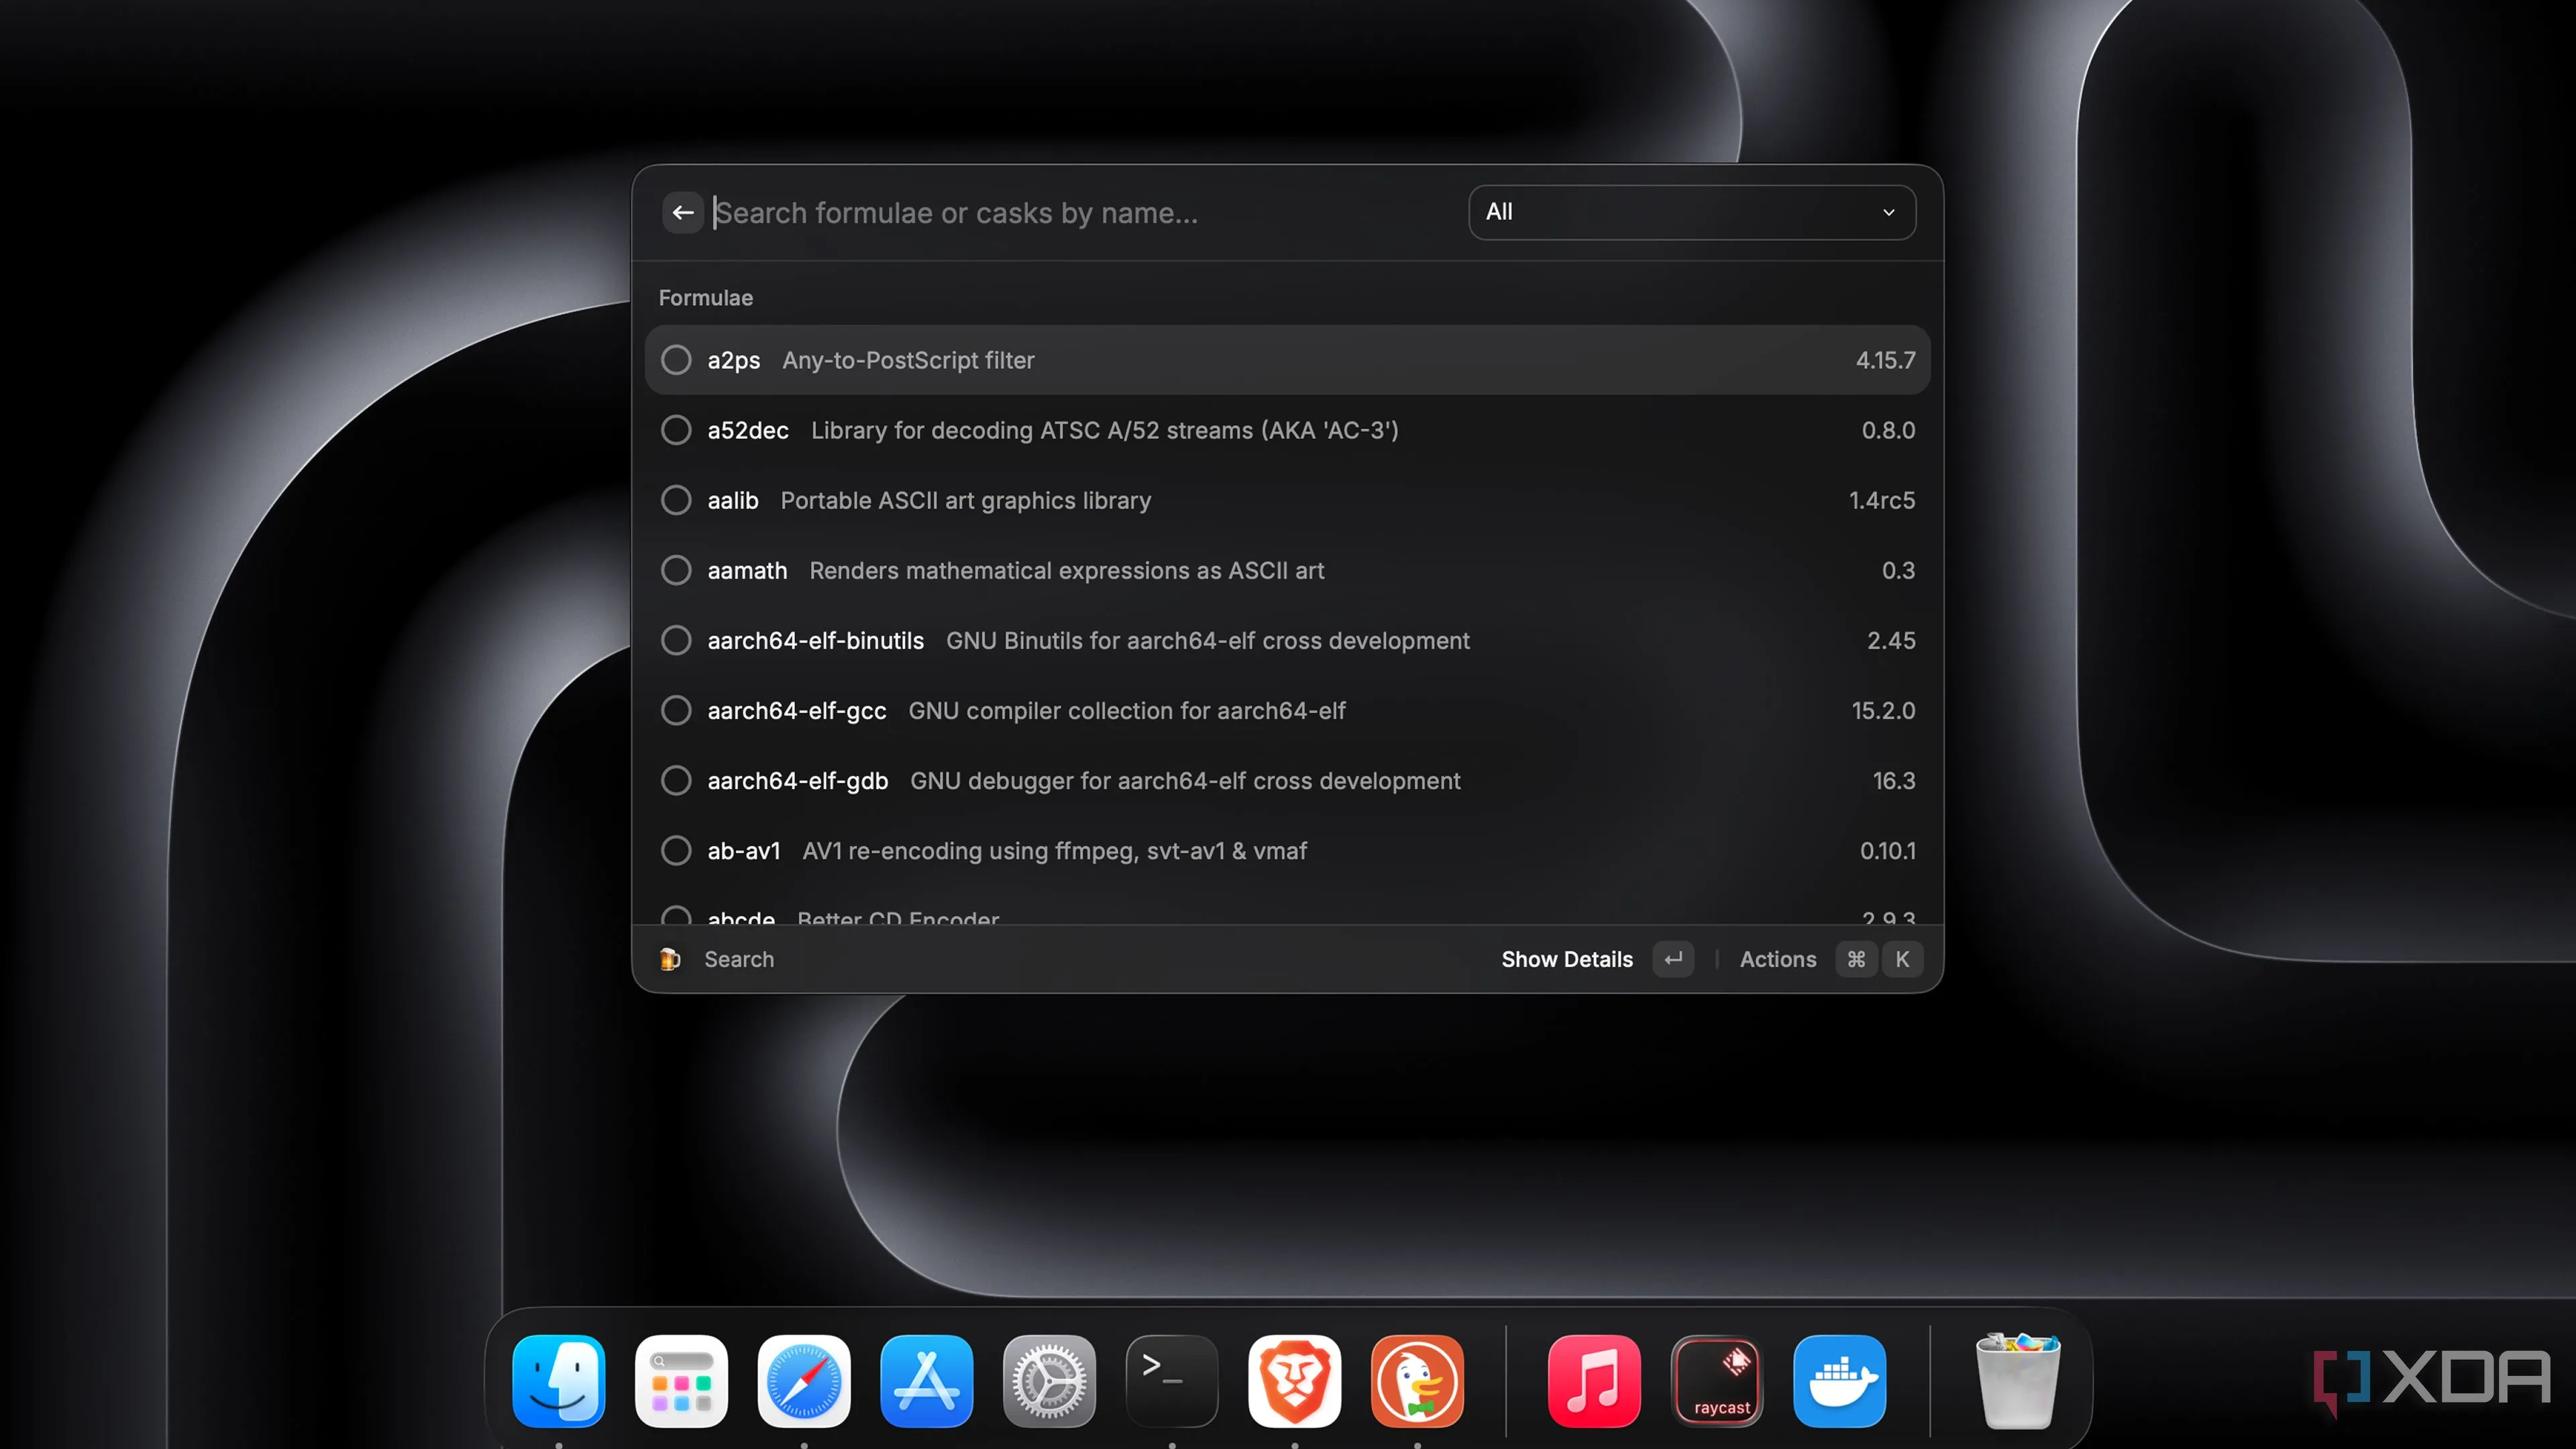Open Launchpad from the dock
The image size is (2576, 1449).
(681, 1381)
